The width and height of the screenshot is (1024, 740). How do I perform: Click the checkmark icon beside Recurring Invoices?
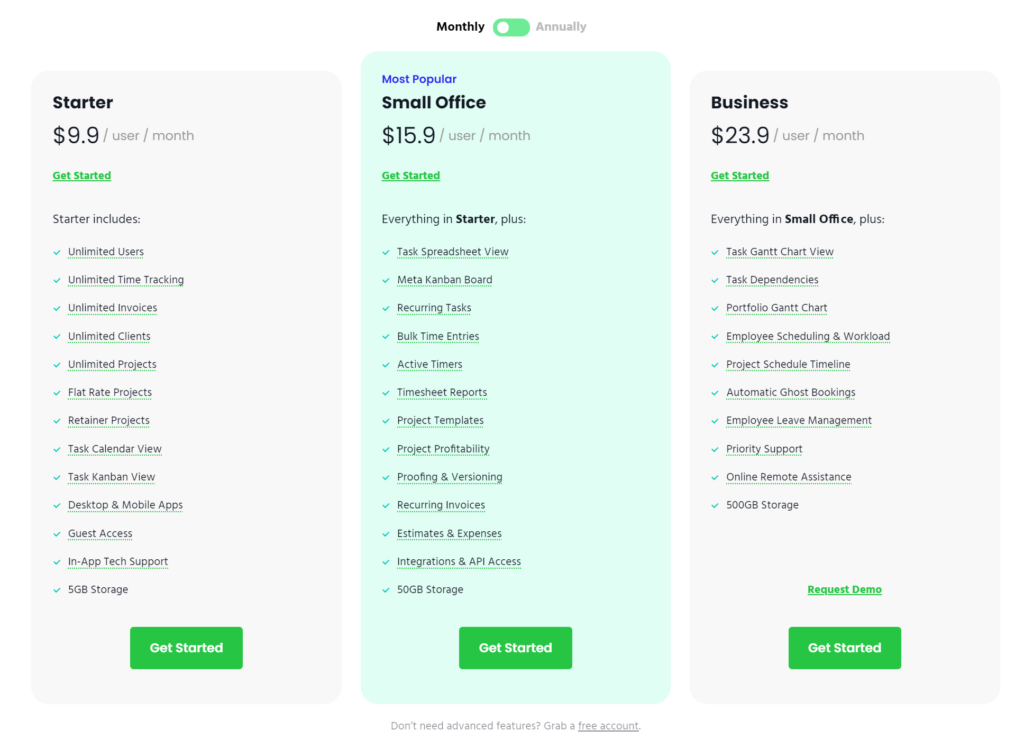[385, 505]
